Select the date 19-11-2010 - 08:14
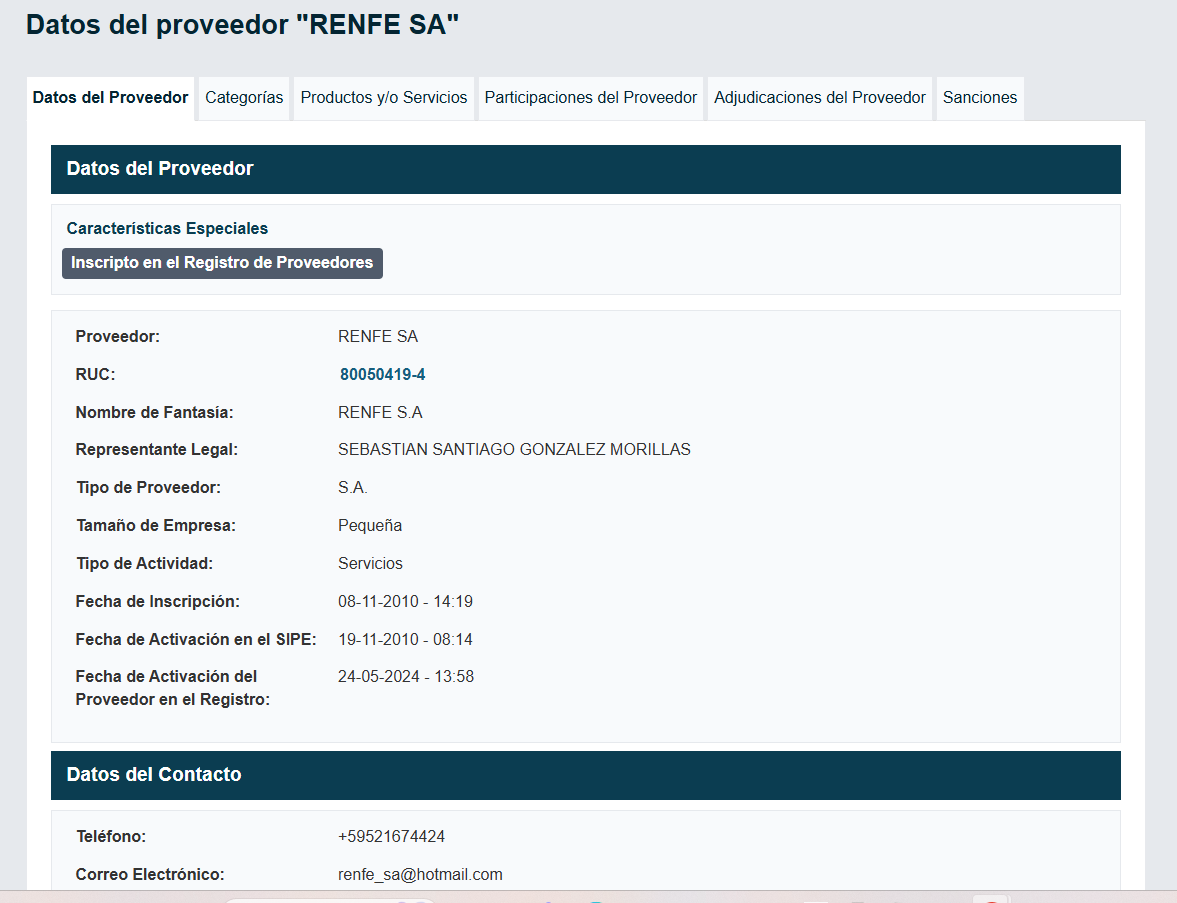The height and width of the screenshot is (903, 1177). tap(405, 640)
